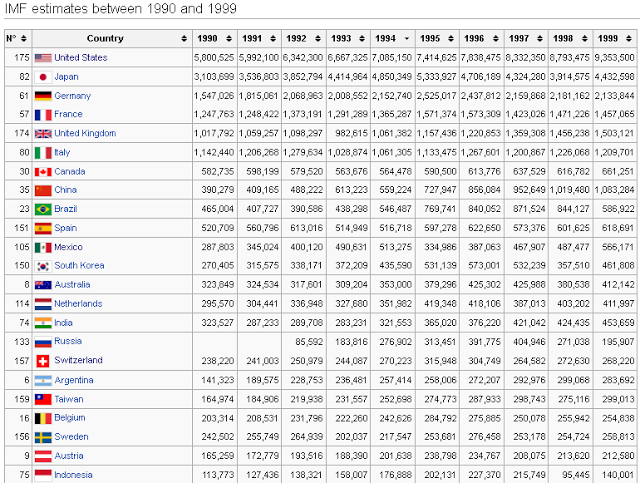The height and width of the screenshot is (483, 640).
Task: Open the Italy link
Action: 62,152
